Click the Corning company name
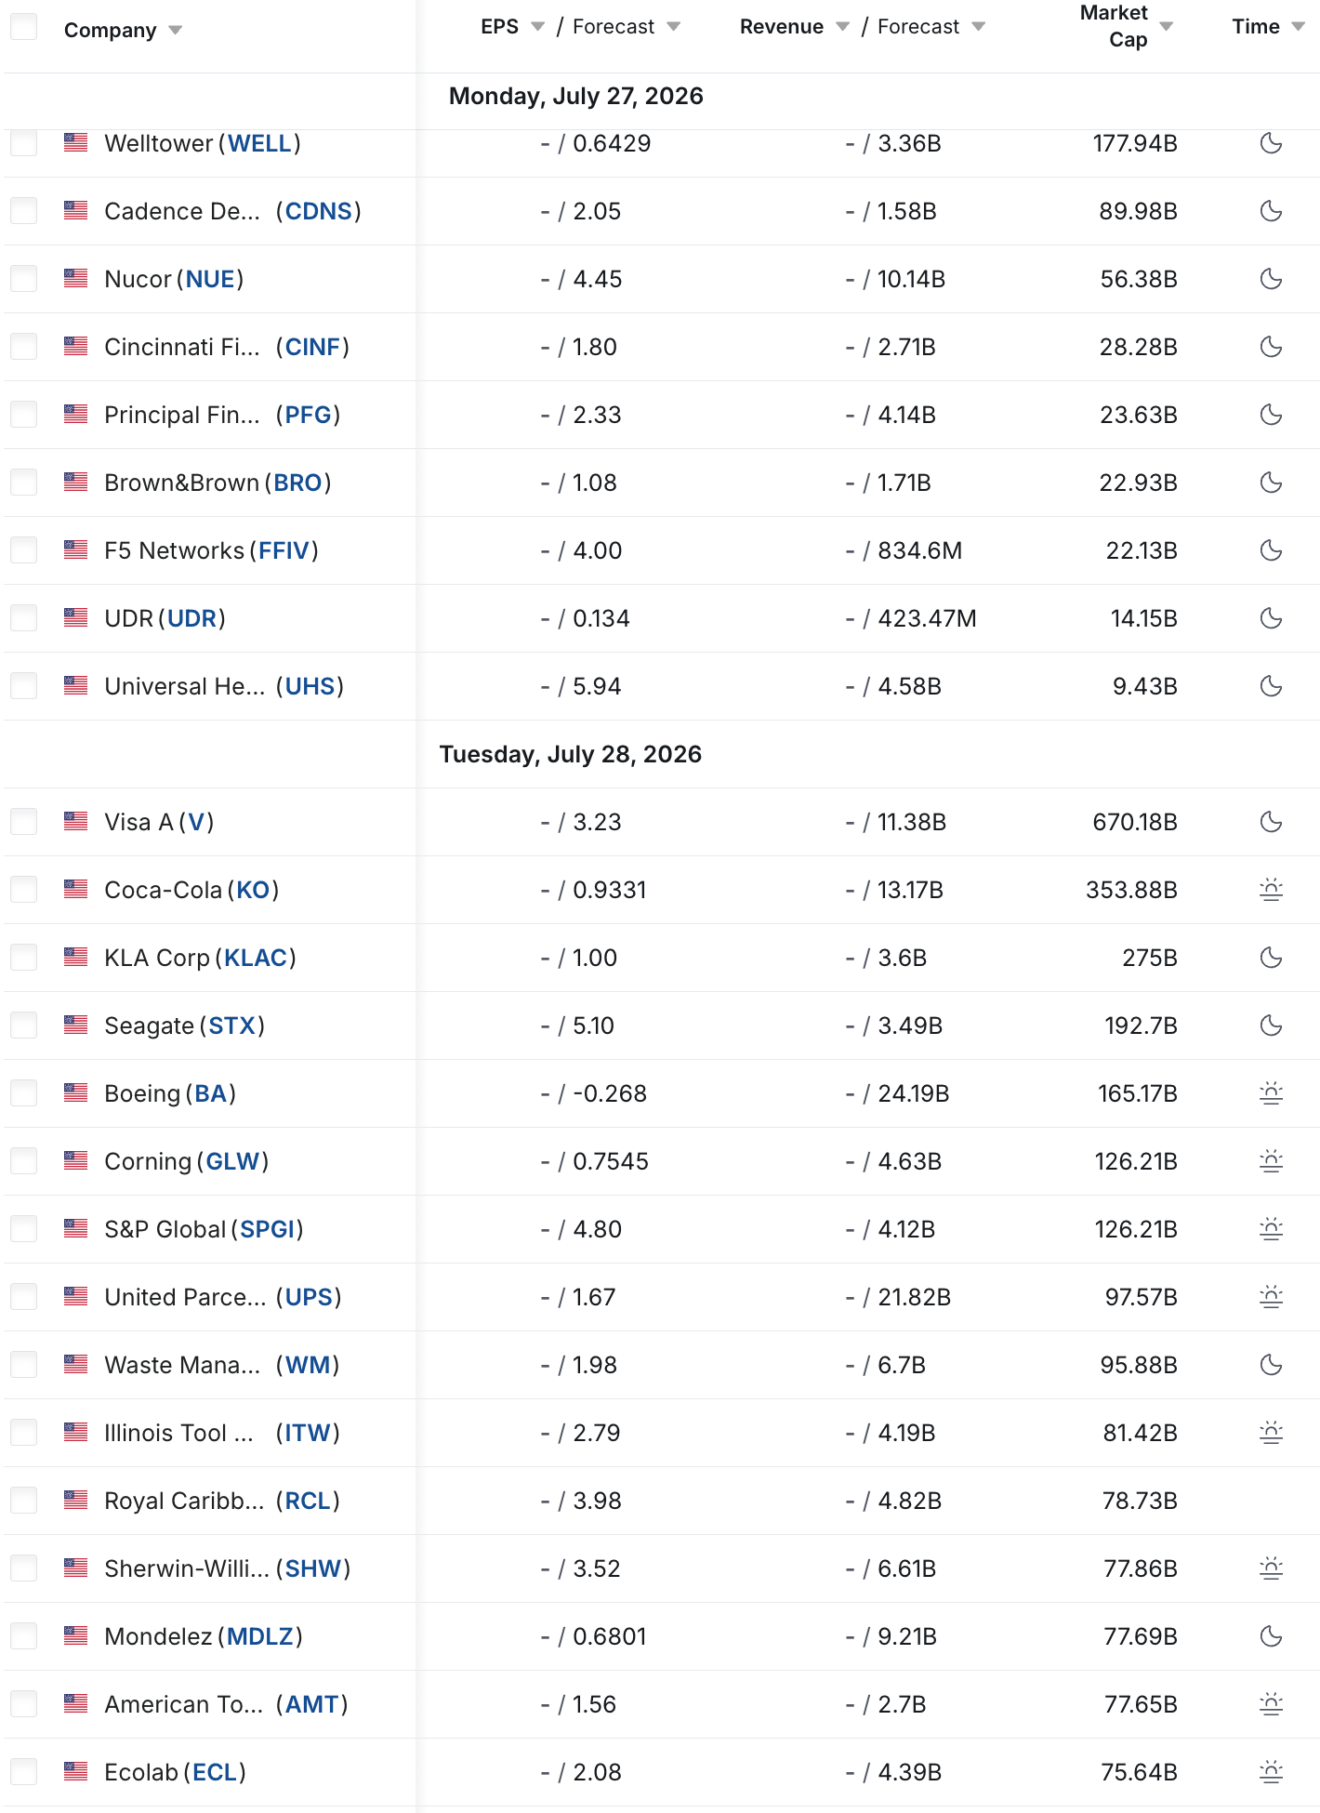Viewport: 1320px width, 1813px height. point(147,1161)
